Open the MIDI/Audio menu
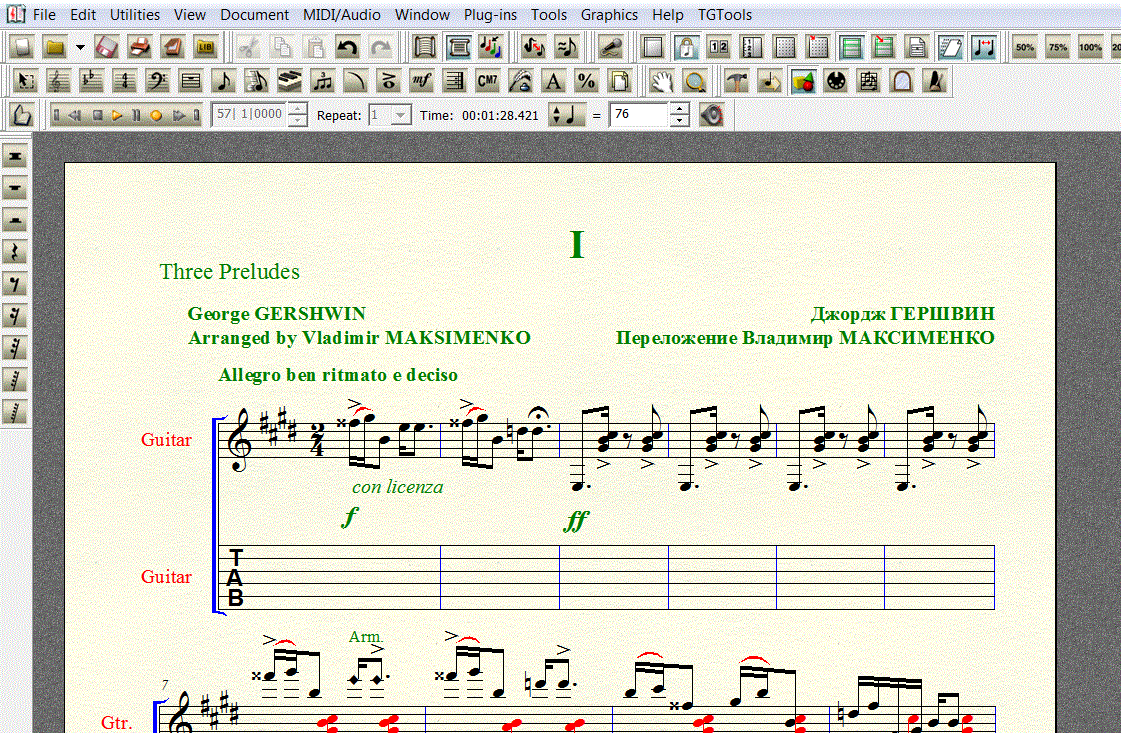1121x733 pixels. pyautogui.click(x=342, y=14)
